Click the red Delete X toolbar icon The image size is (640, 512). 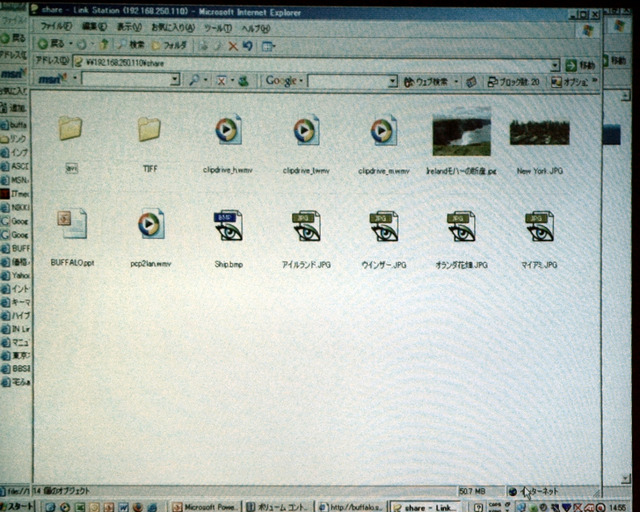(x=233, y=46)
